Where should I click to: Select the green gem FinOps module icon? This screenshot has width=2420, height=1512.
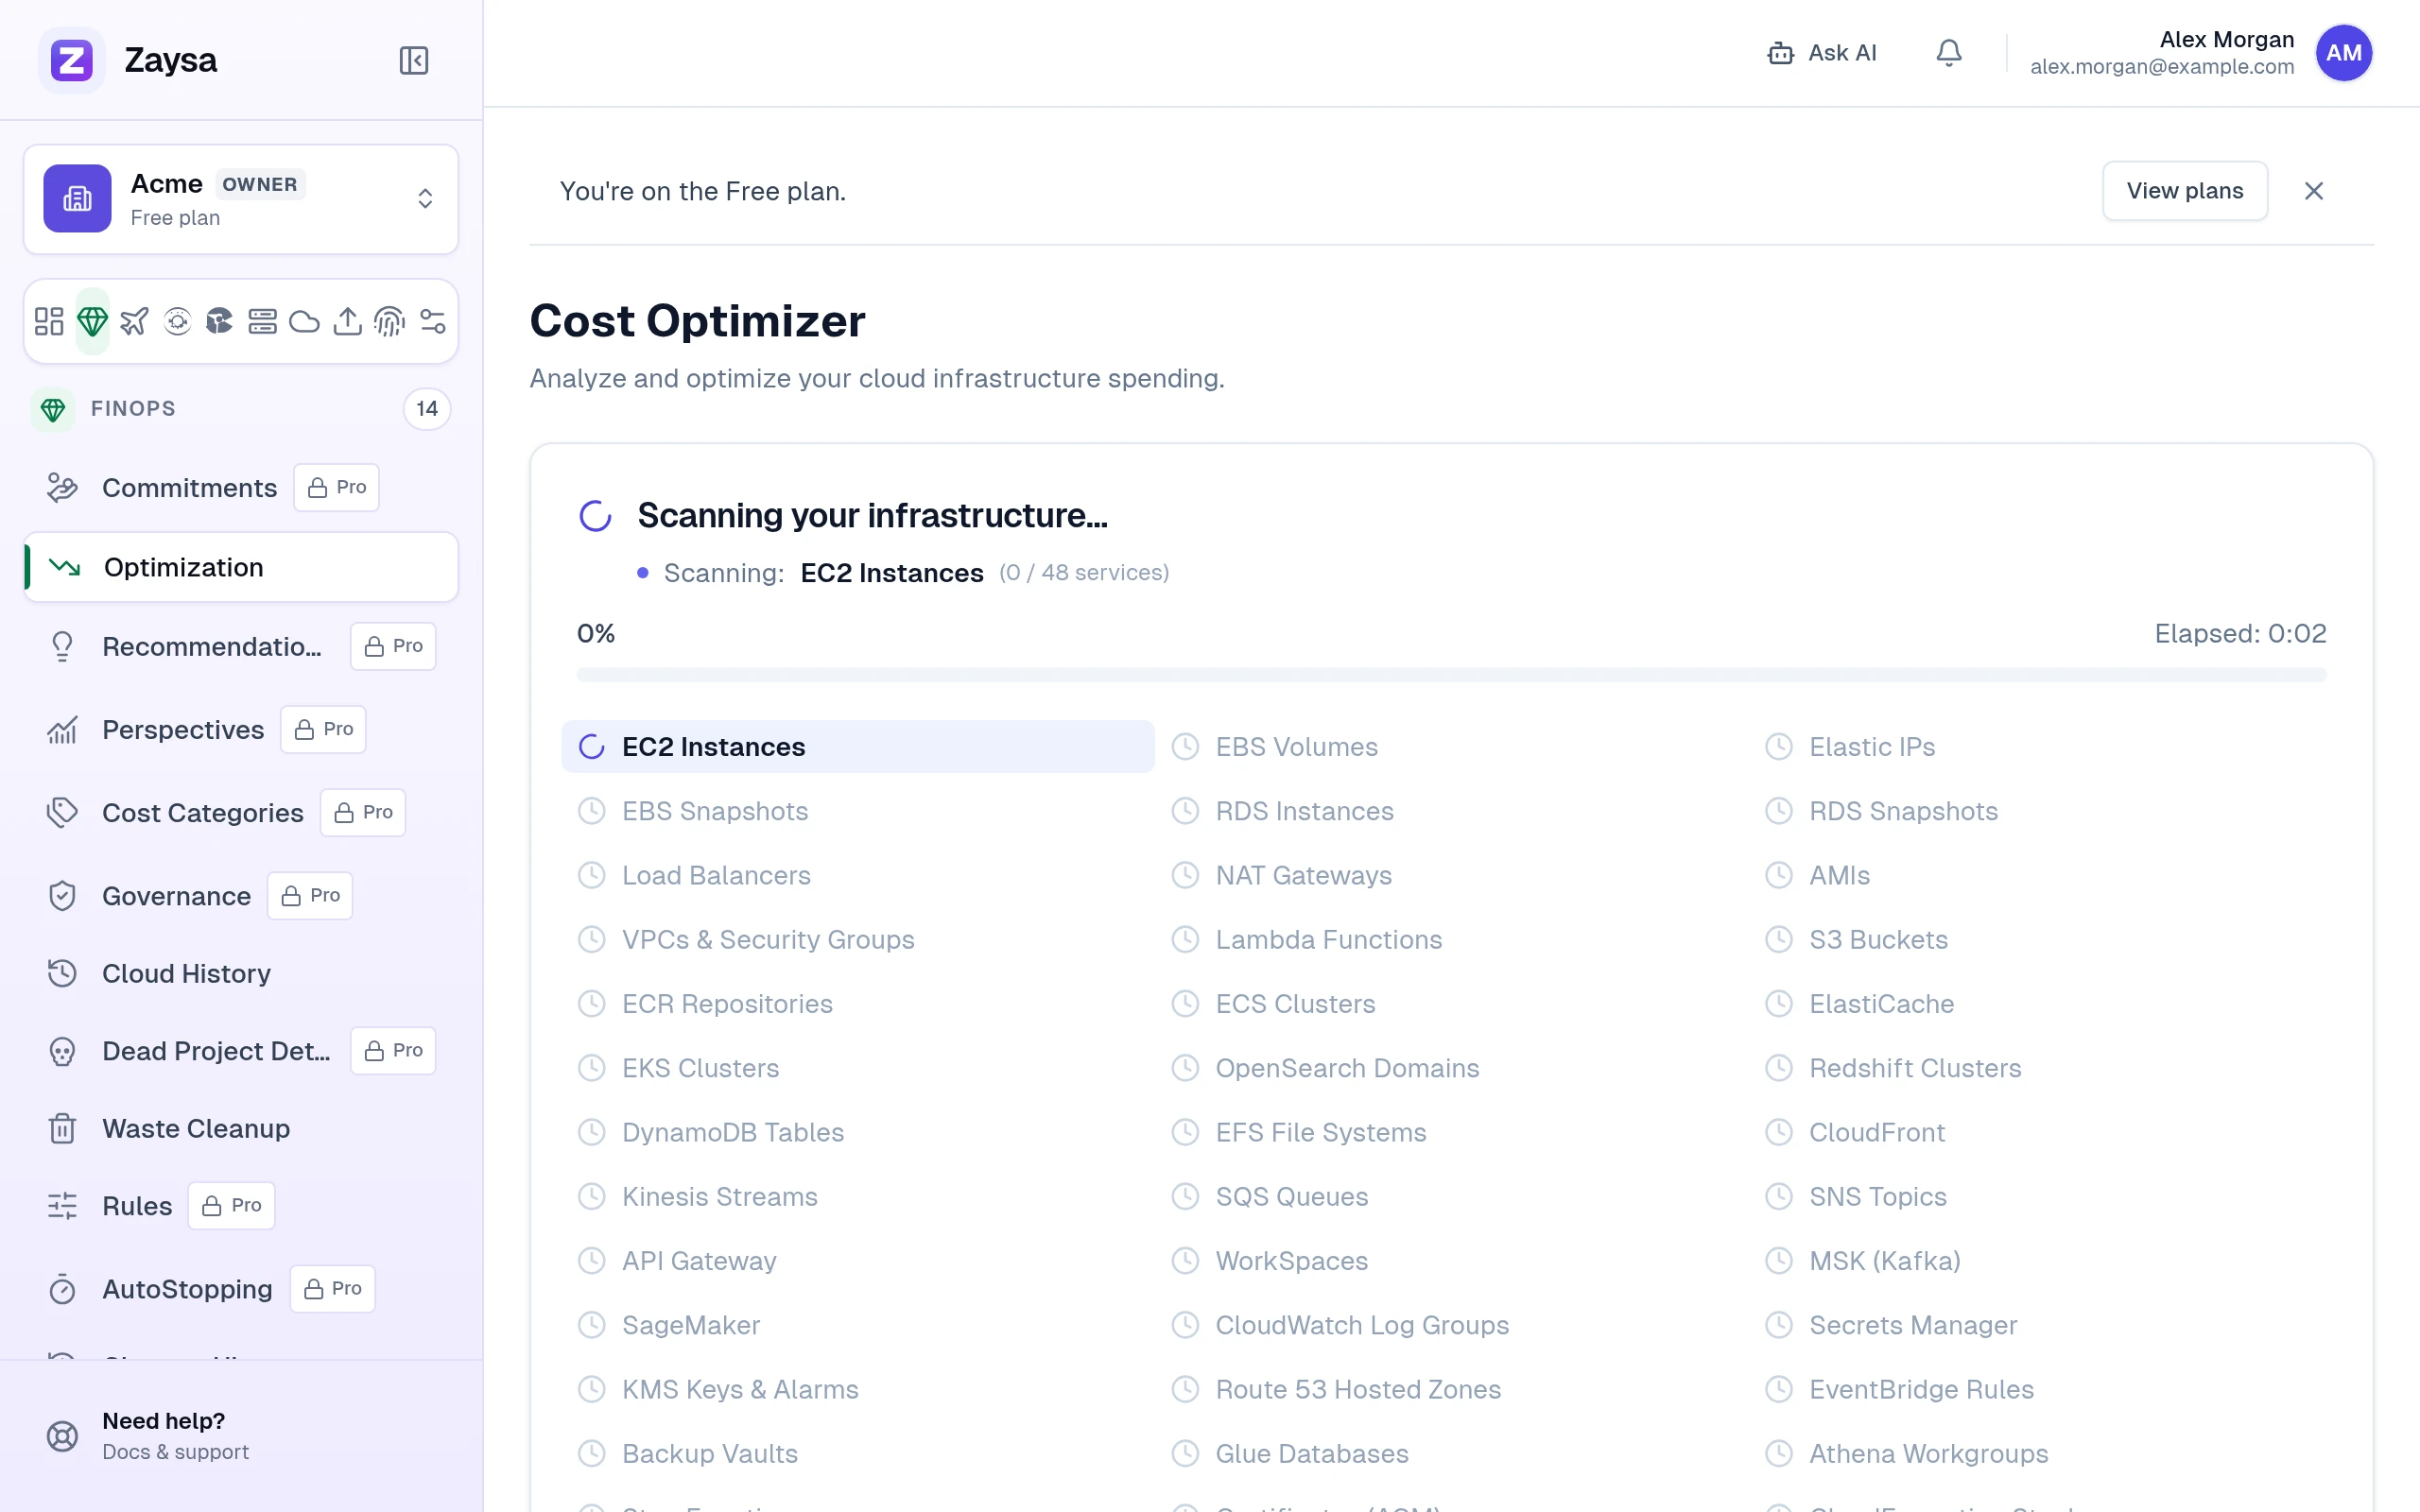(92, 321)
